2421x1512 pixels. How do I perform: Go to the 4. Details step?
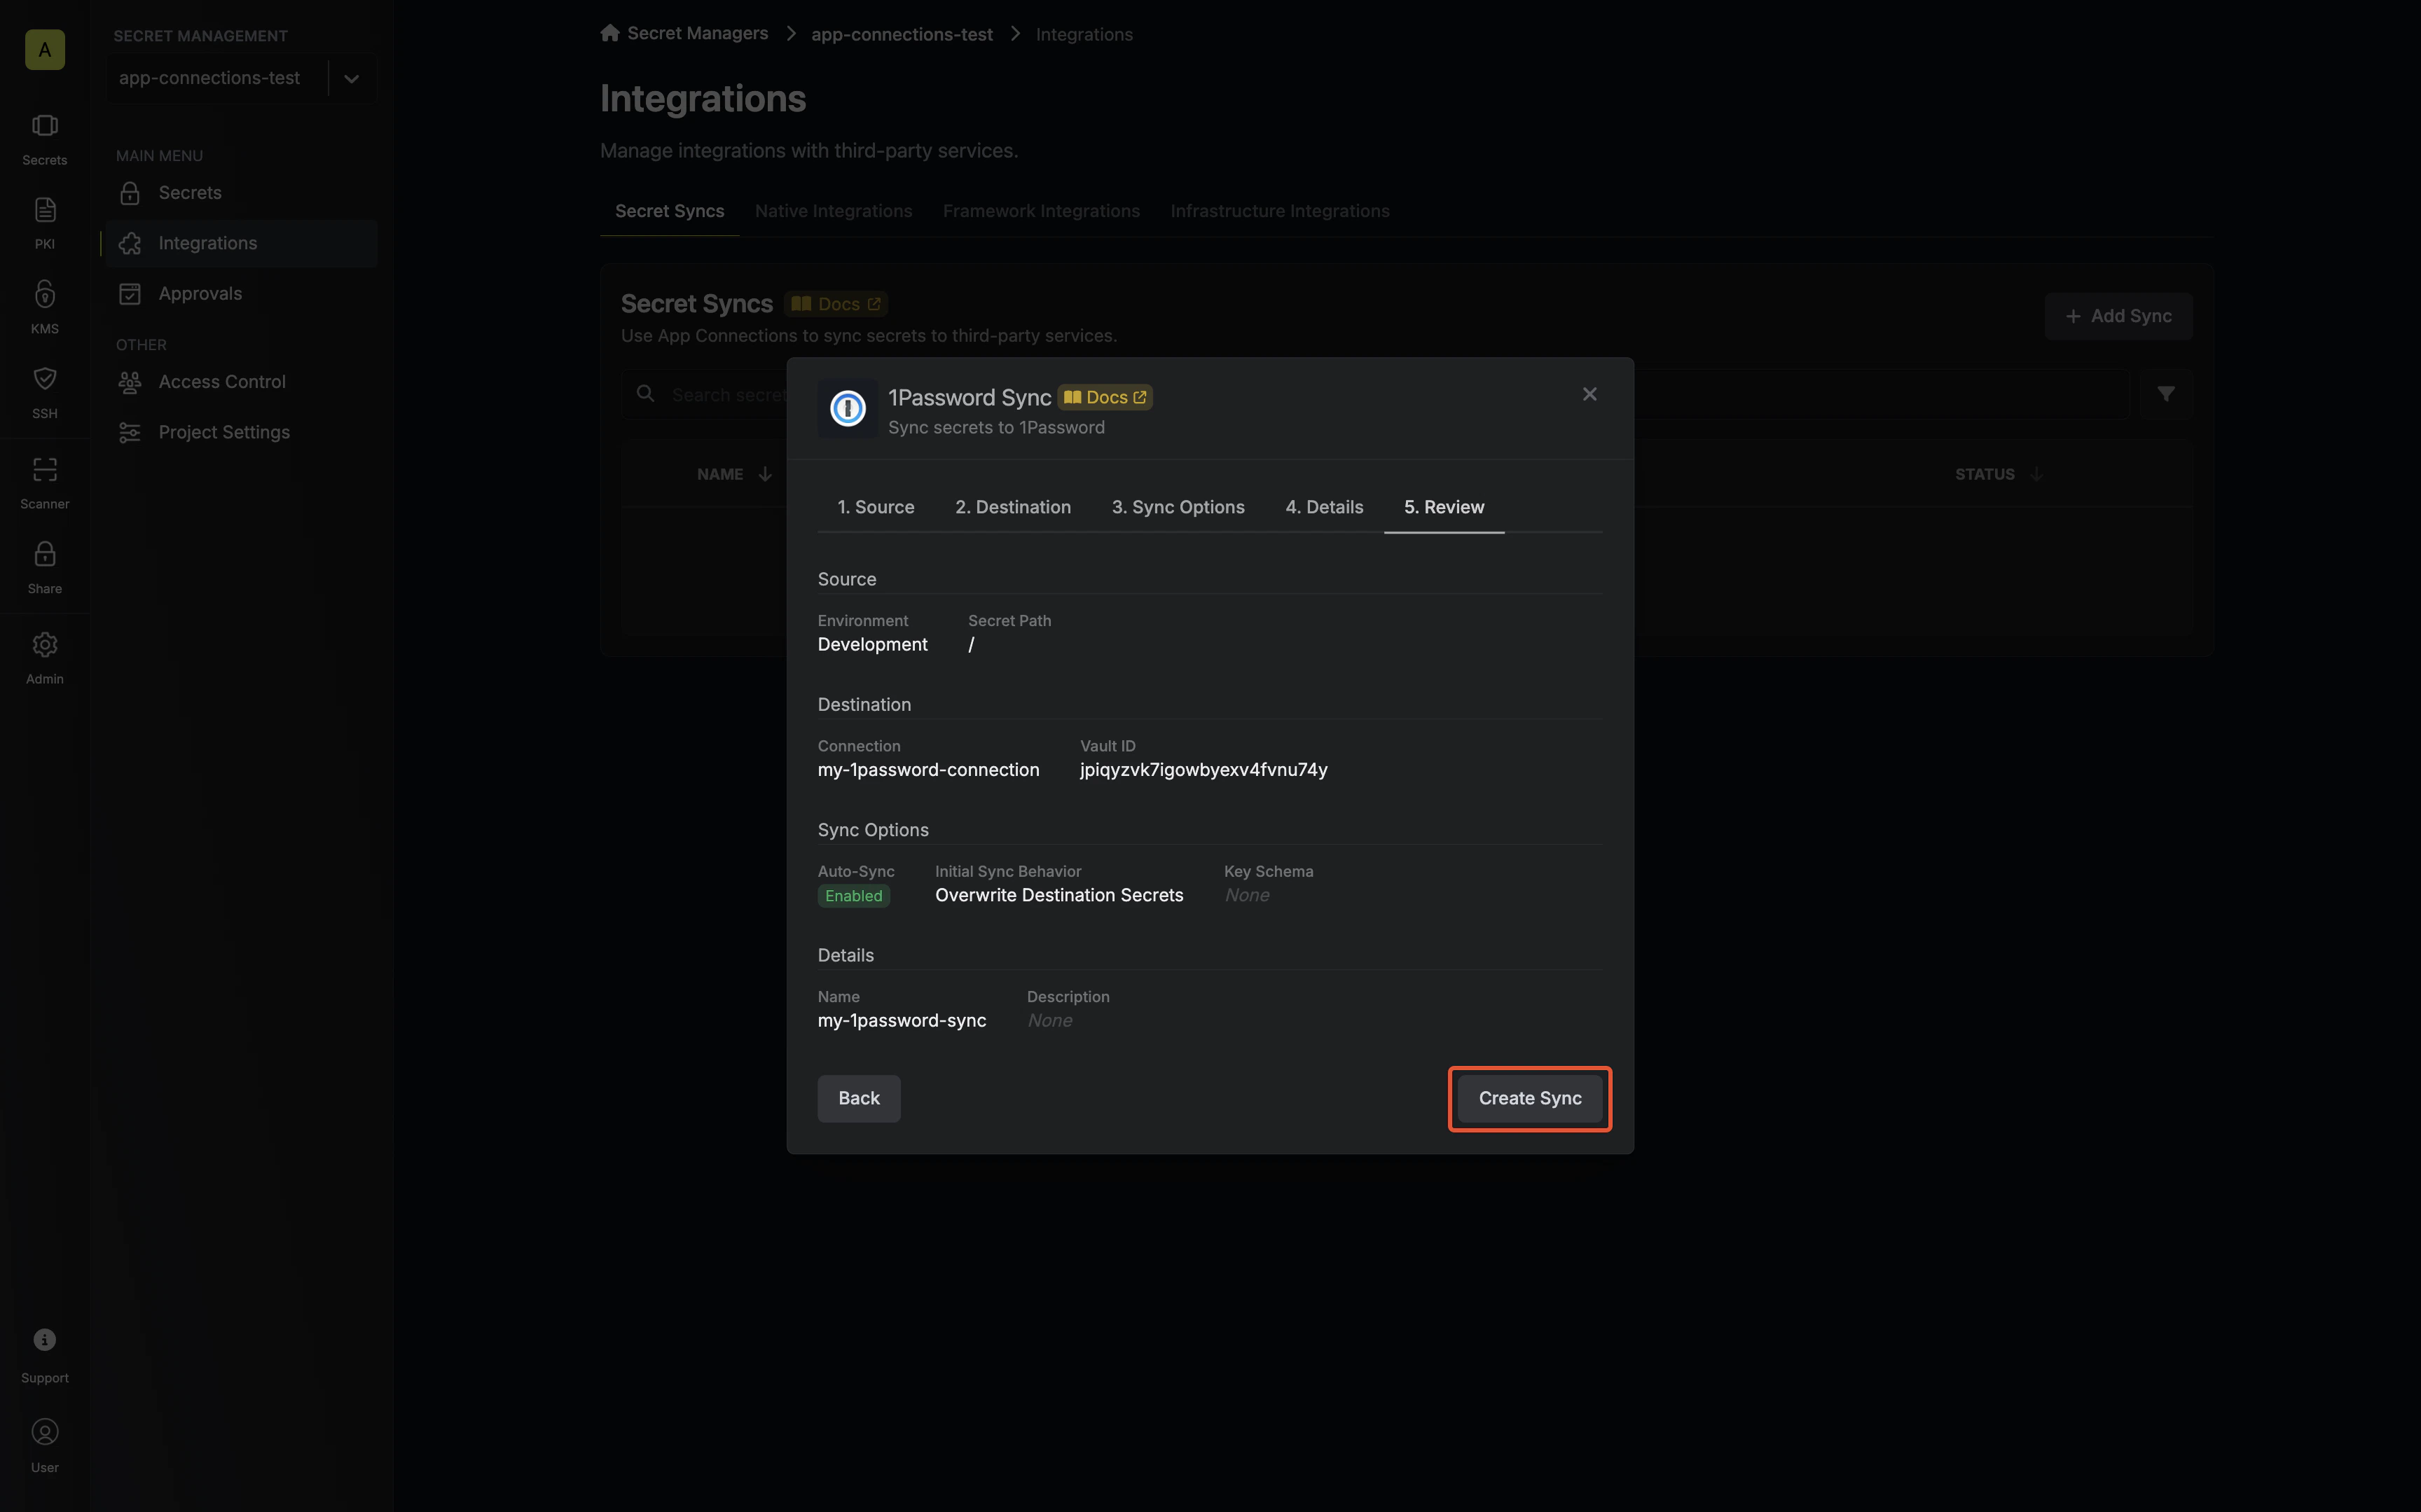pos(1323,507)
